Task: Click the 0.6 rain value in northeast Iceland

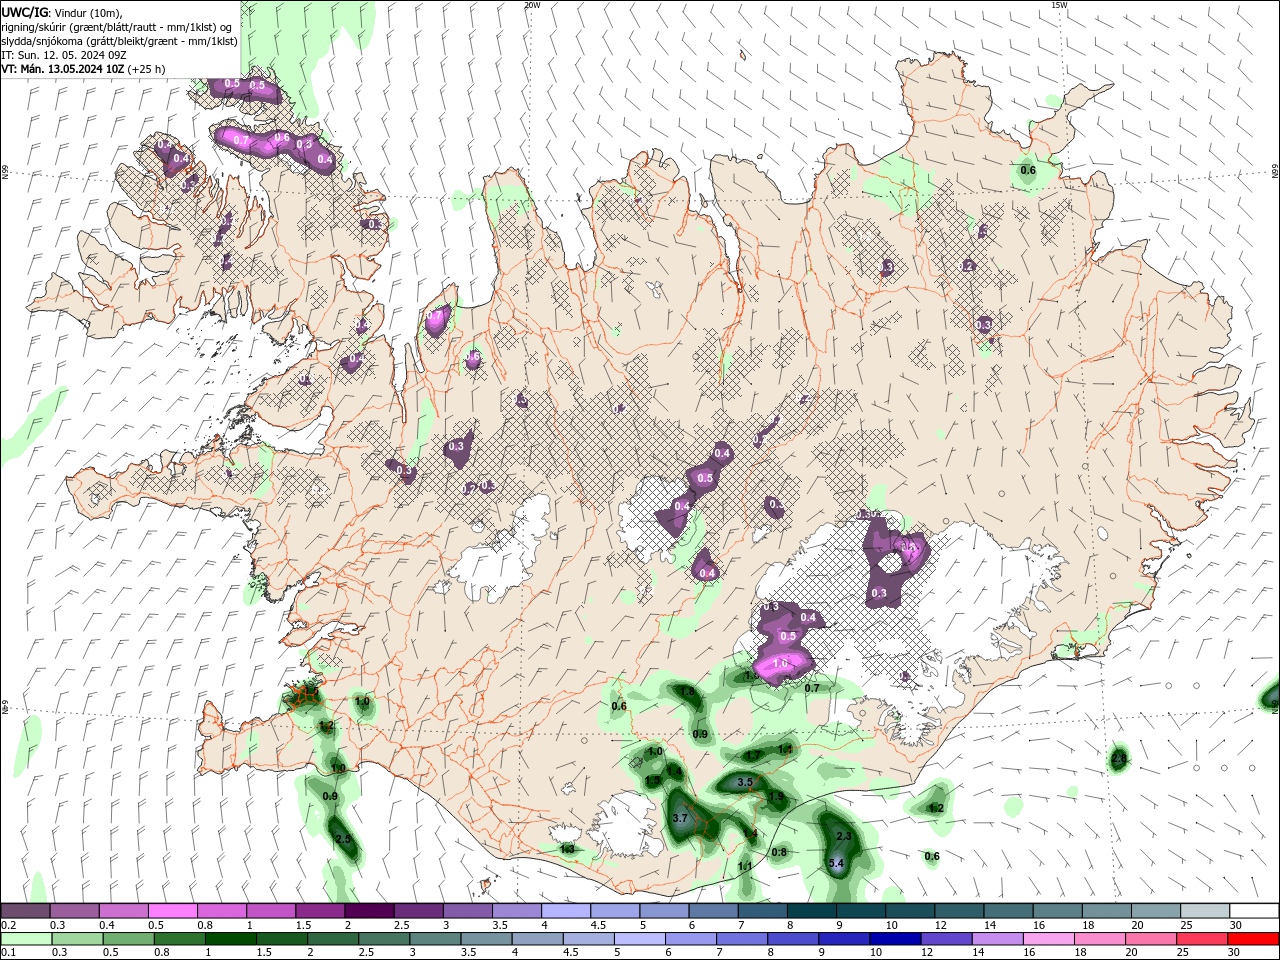Action: [x=1027, y=171]
